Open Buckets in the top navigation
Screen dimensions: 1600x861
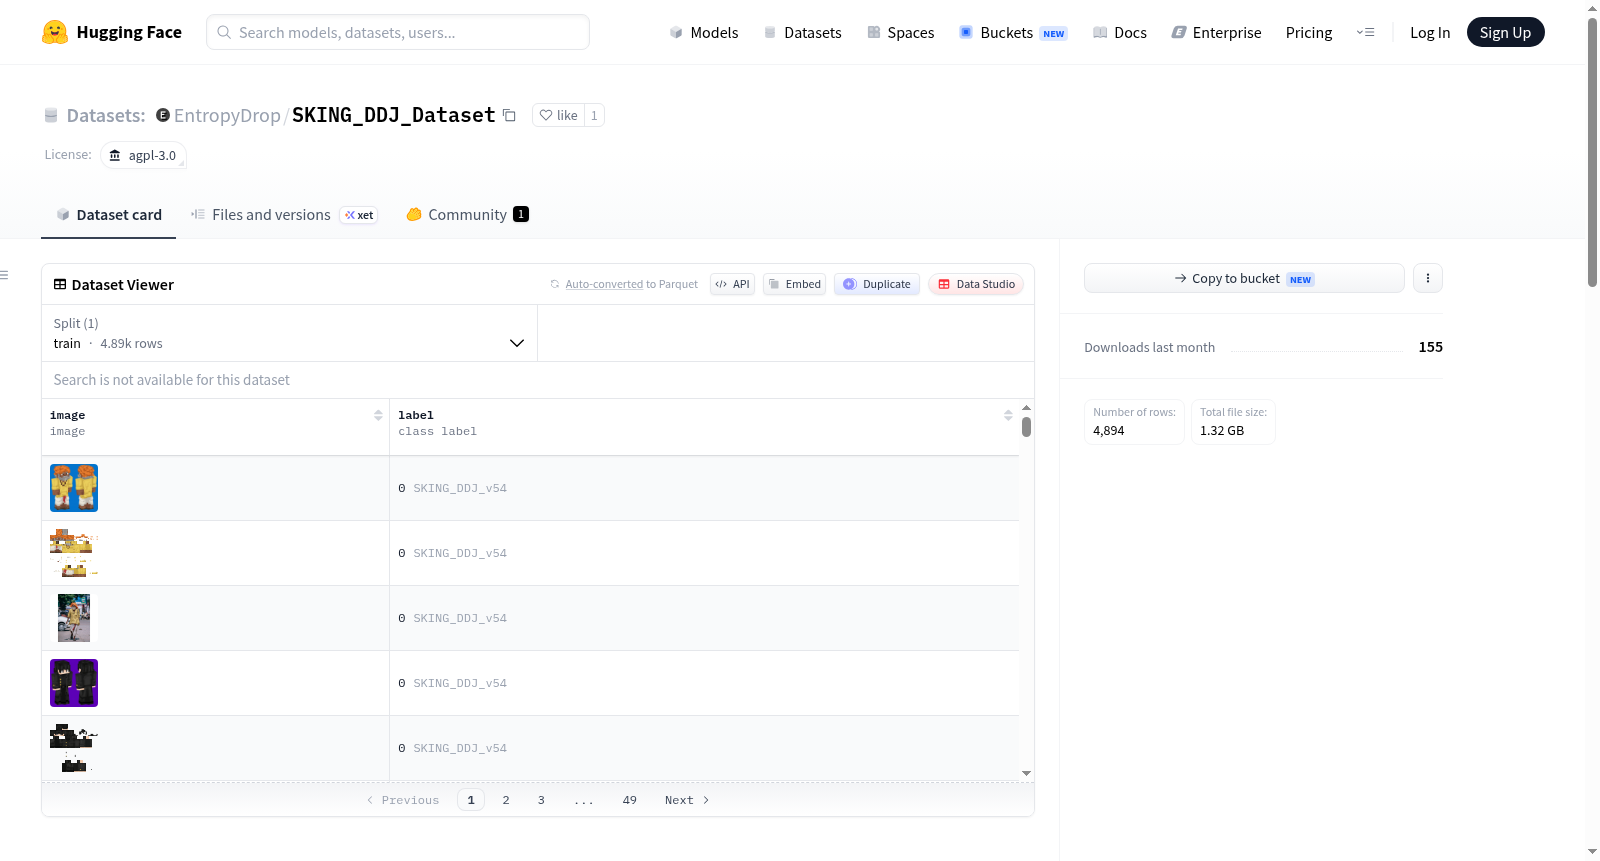(1013, 32)
